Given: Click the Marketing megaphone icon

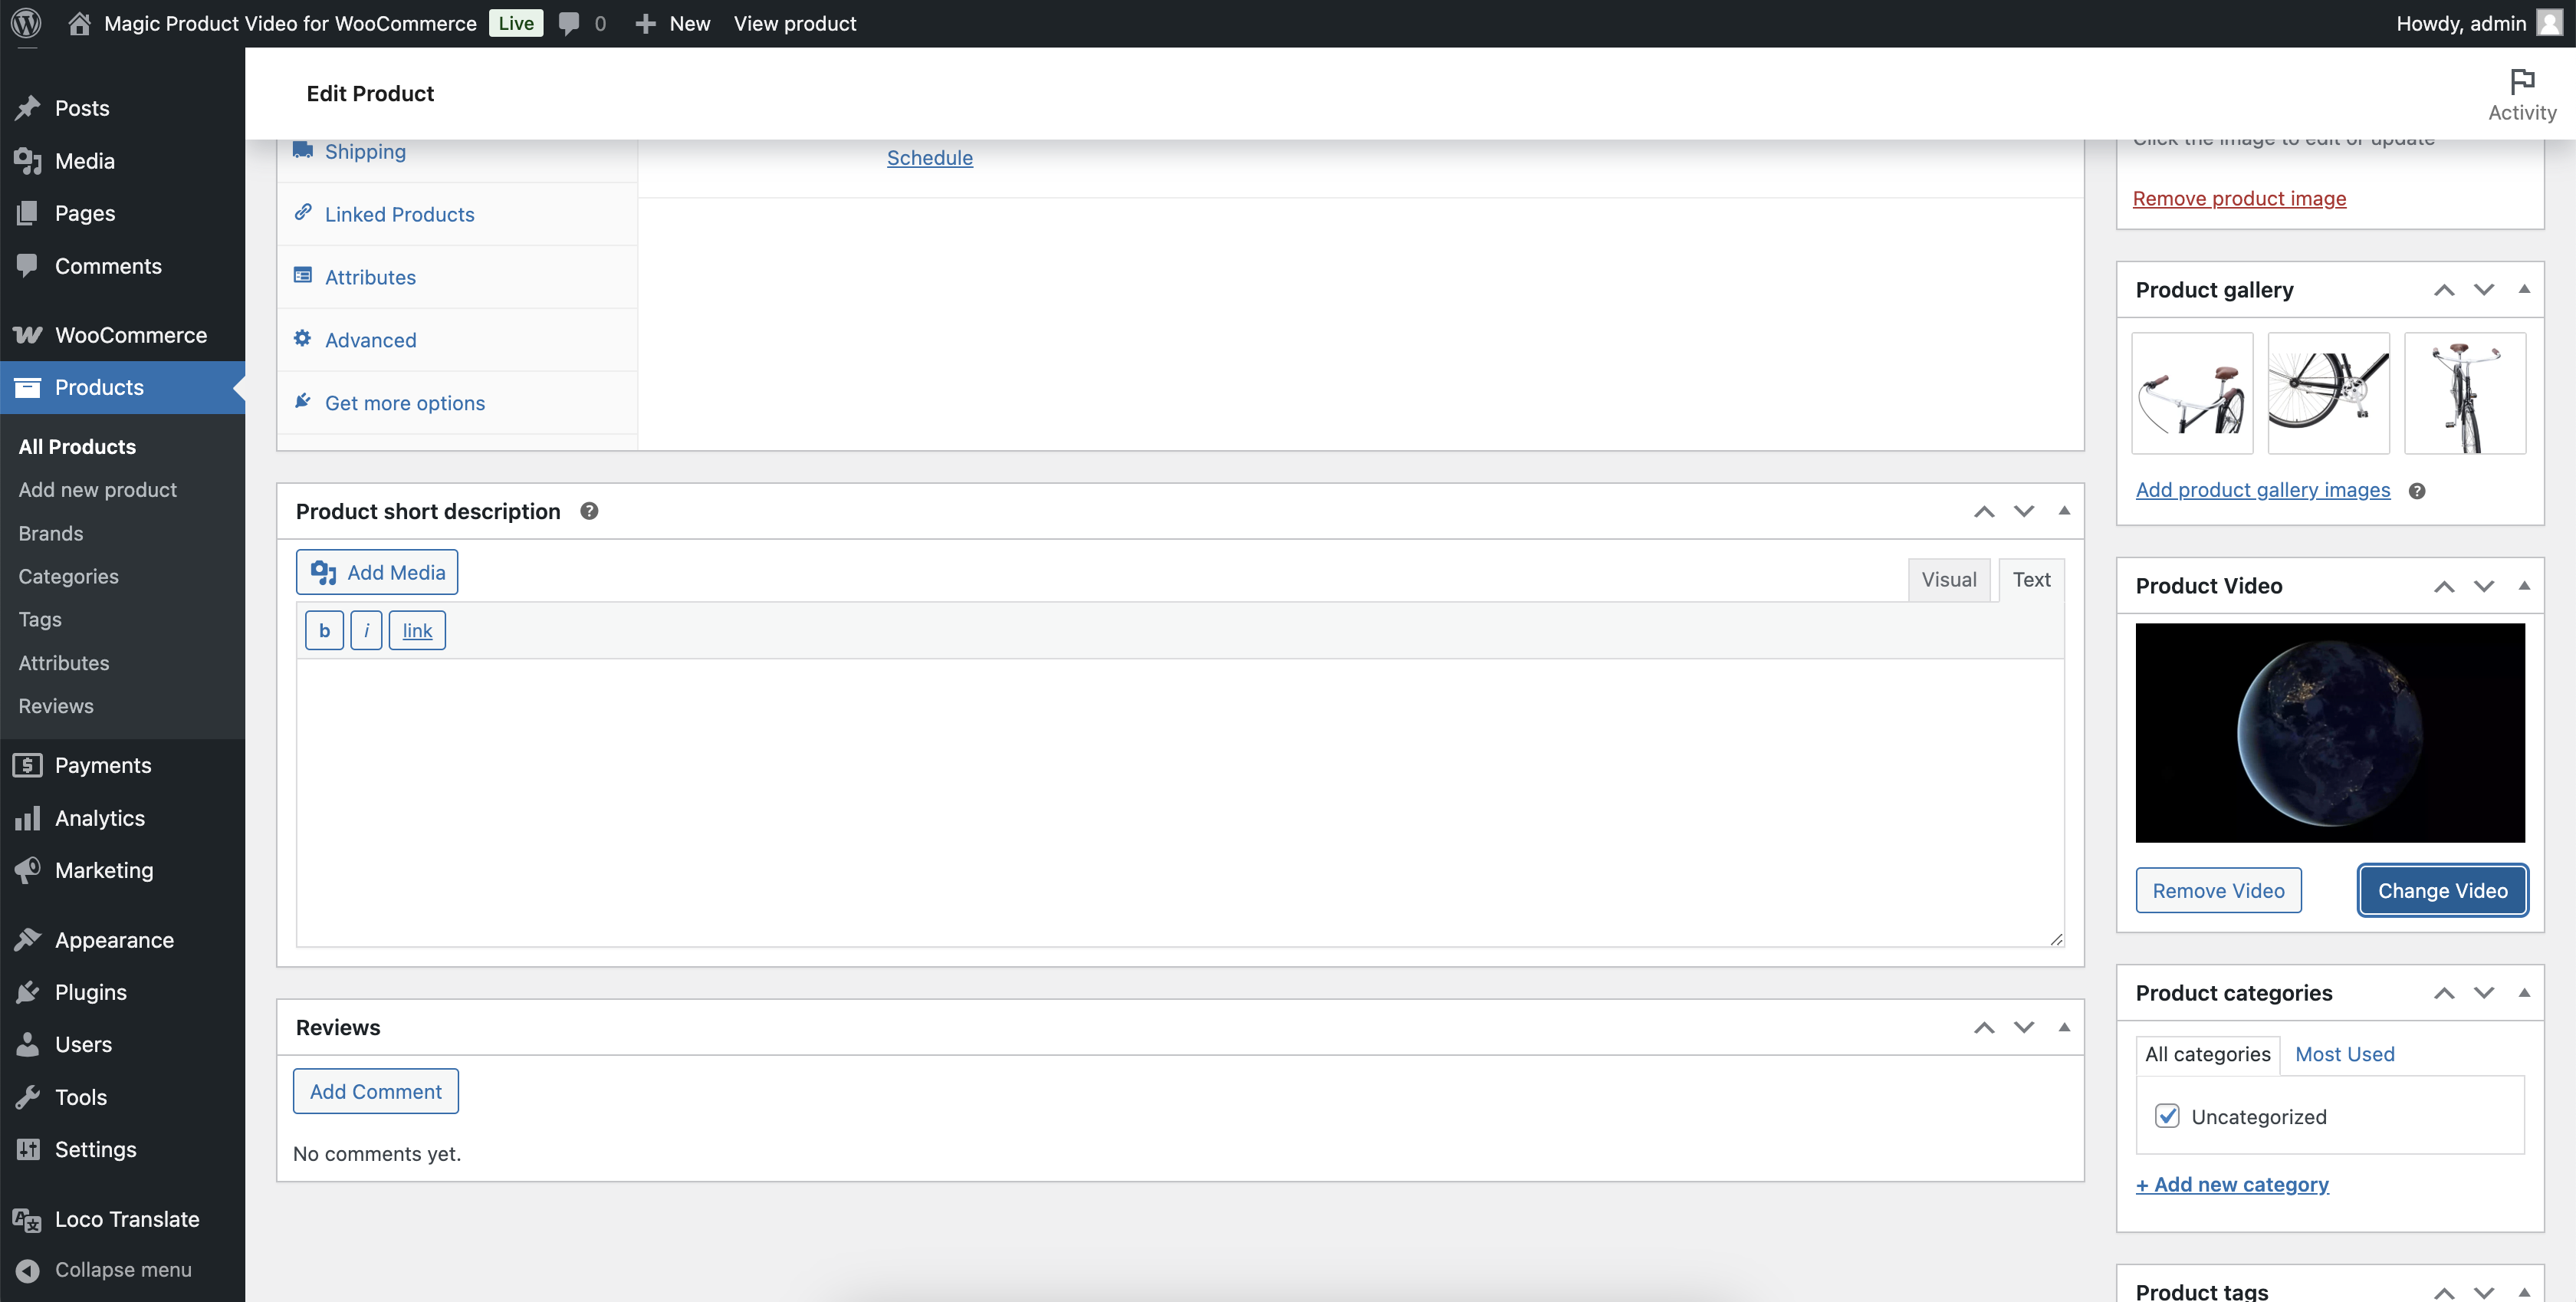Looking at the screenshot, I should [28, 870].
